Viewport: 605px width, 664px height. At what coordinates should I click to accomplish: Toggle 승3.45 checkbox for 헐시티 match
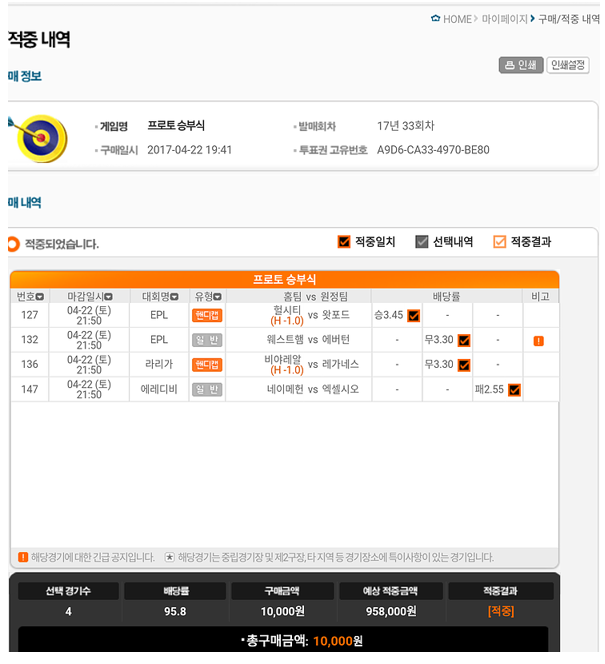(x=414, y=316)
